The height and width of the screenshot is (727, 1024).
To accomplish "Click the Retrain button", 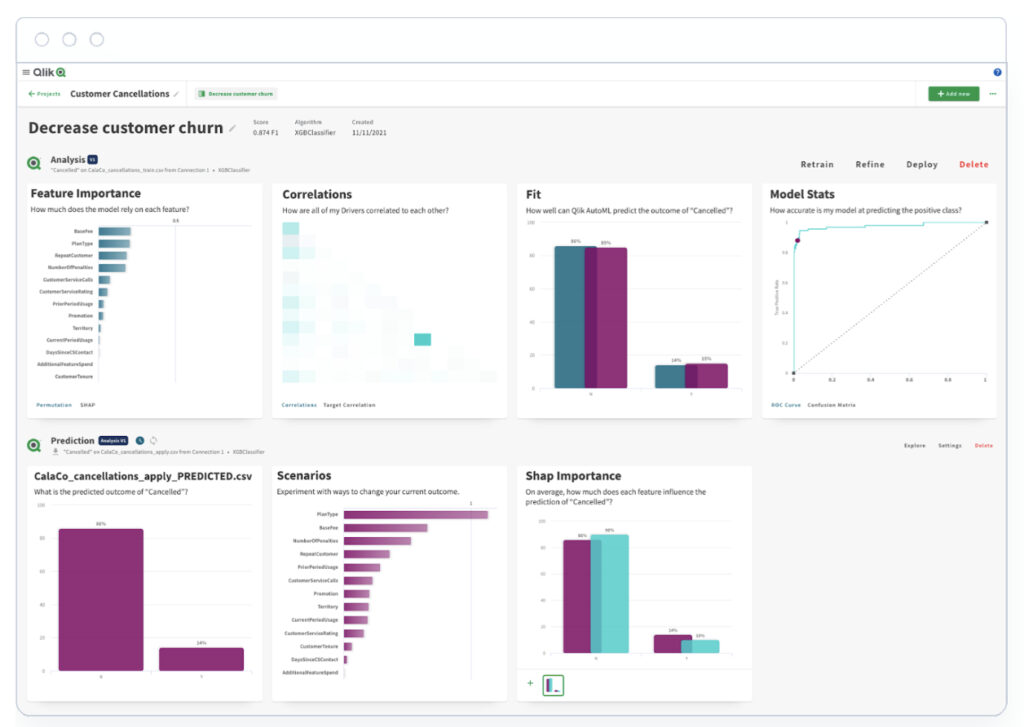I will 817,164.
